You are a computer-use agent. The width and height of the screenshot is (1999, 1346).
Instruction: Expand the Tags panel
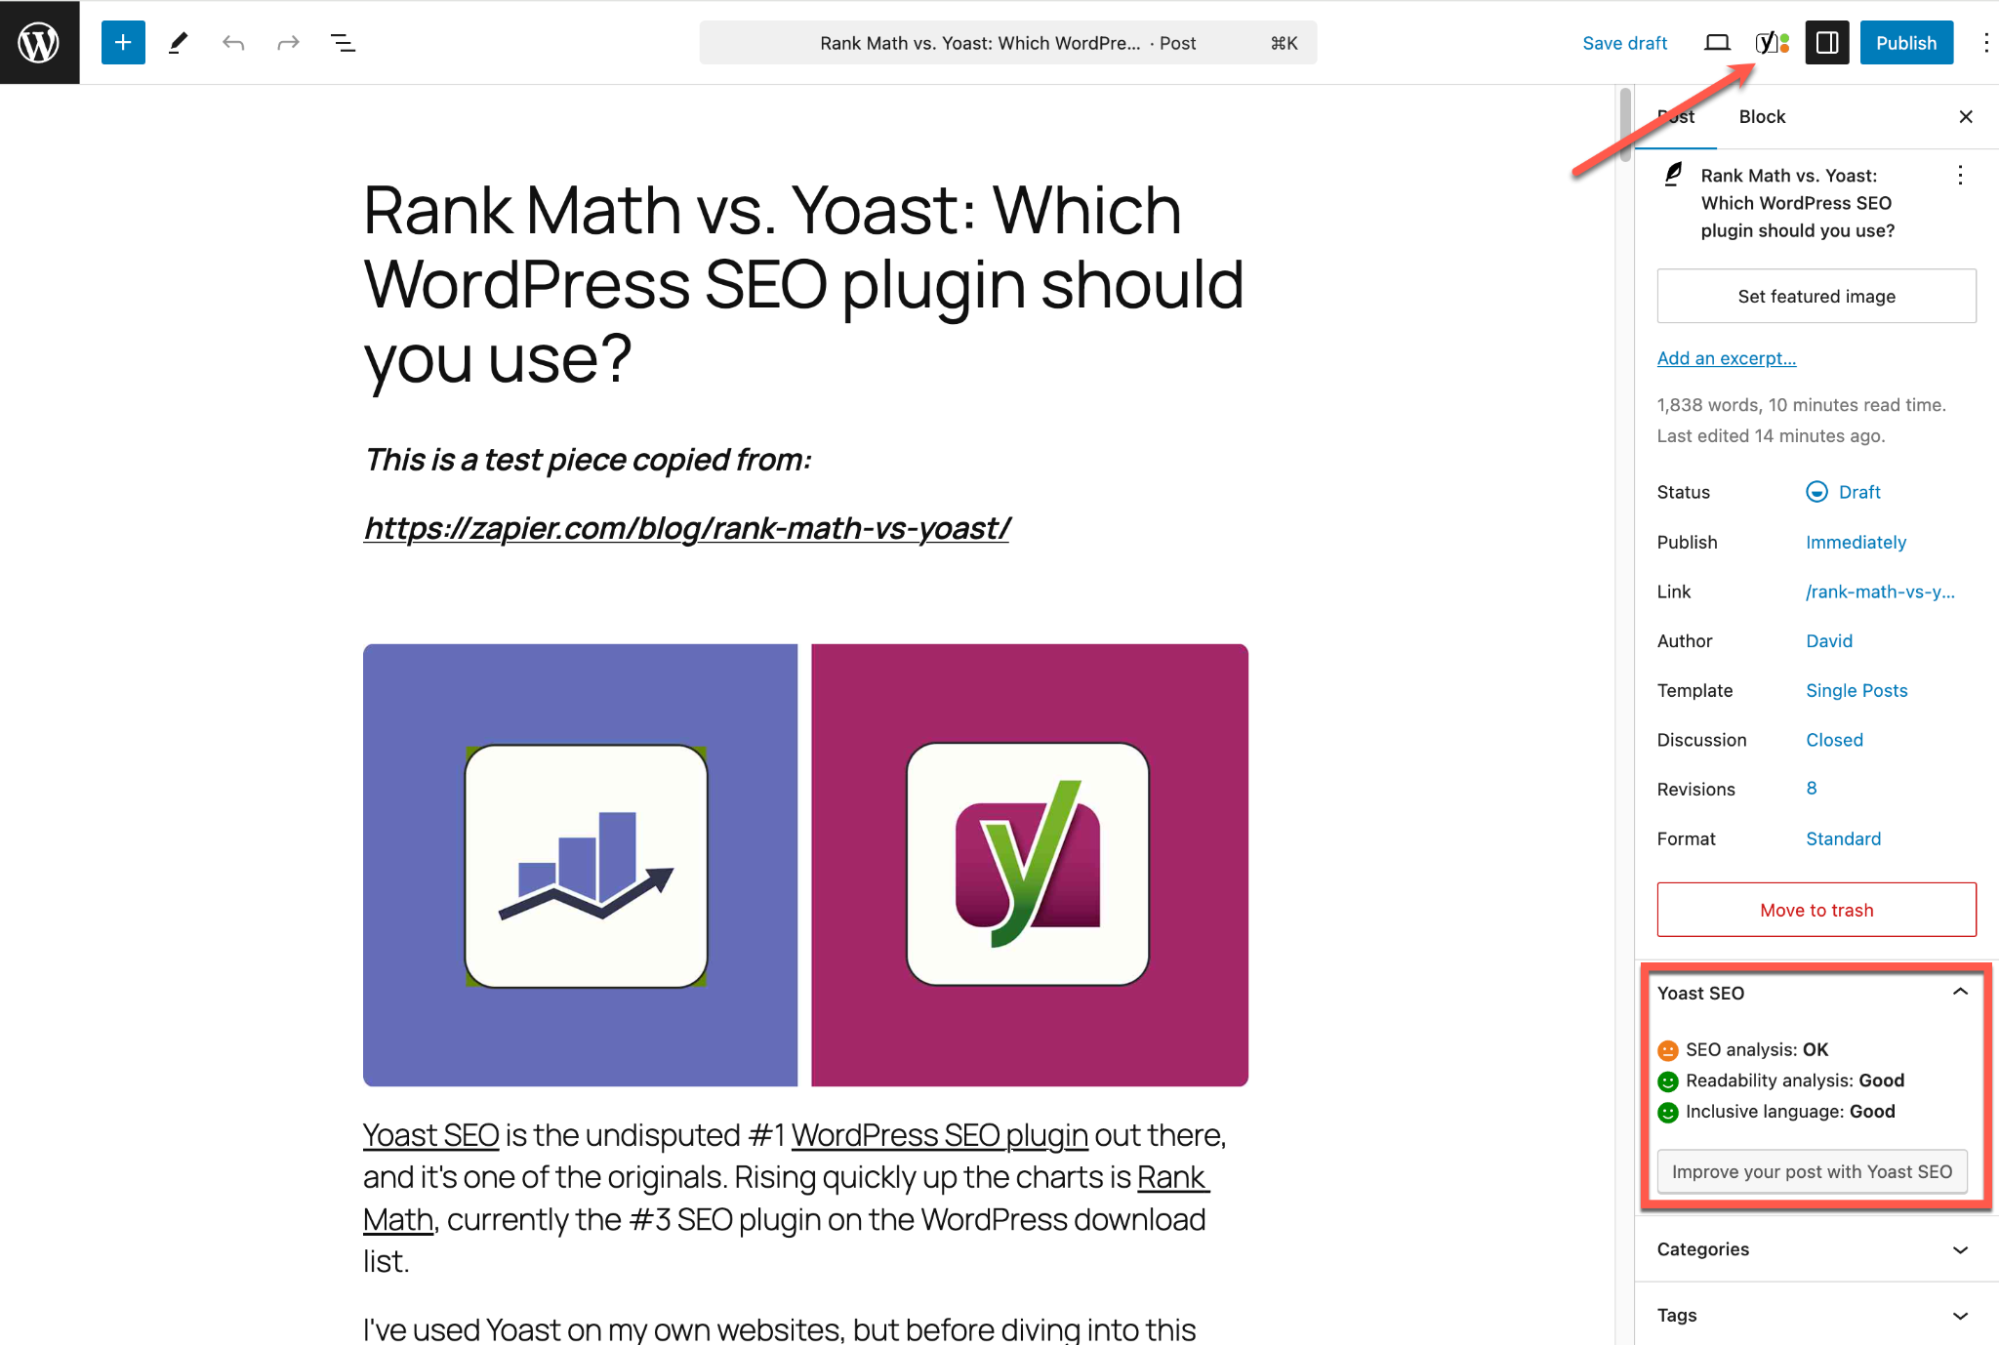1960,1315
